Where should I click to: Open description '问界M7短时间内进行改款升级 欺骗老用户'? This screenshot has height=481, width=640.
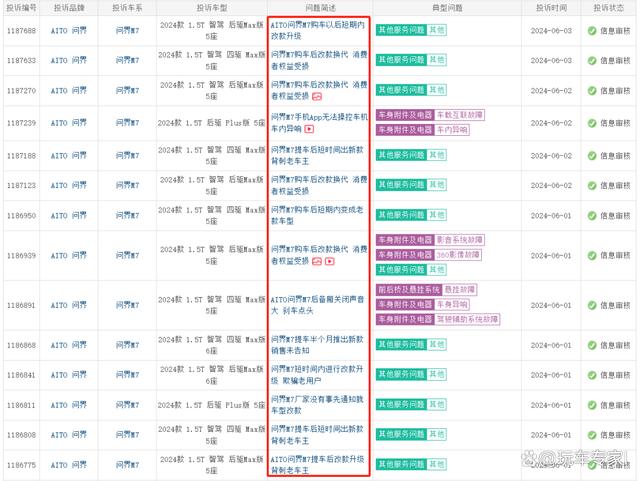317,375
